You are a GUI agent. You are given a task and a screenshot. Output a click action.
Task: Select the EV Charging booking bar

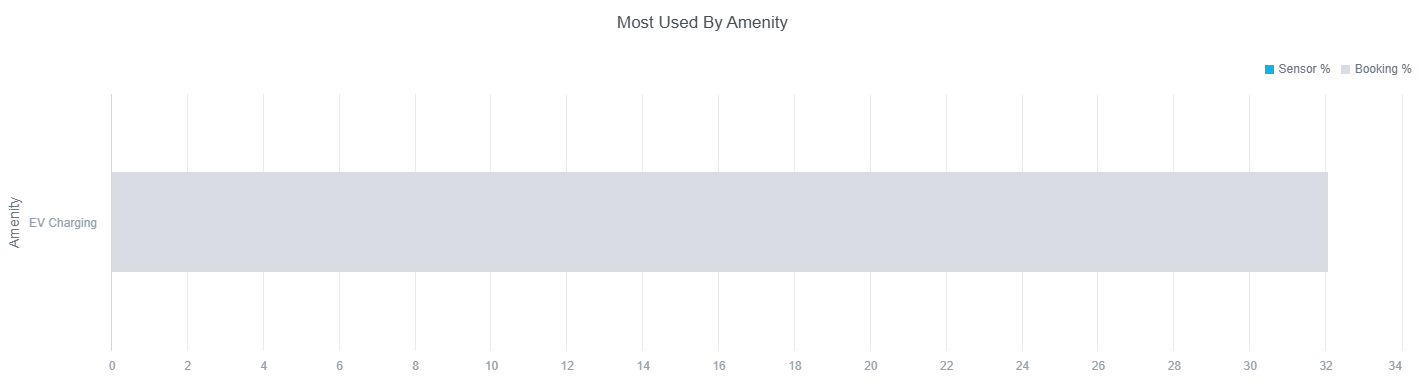coord(719,222)
